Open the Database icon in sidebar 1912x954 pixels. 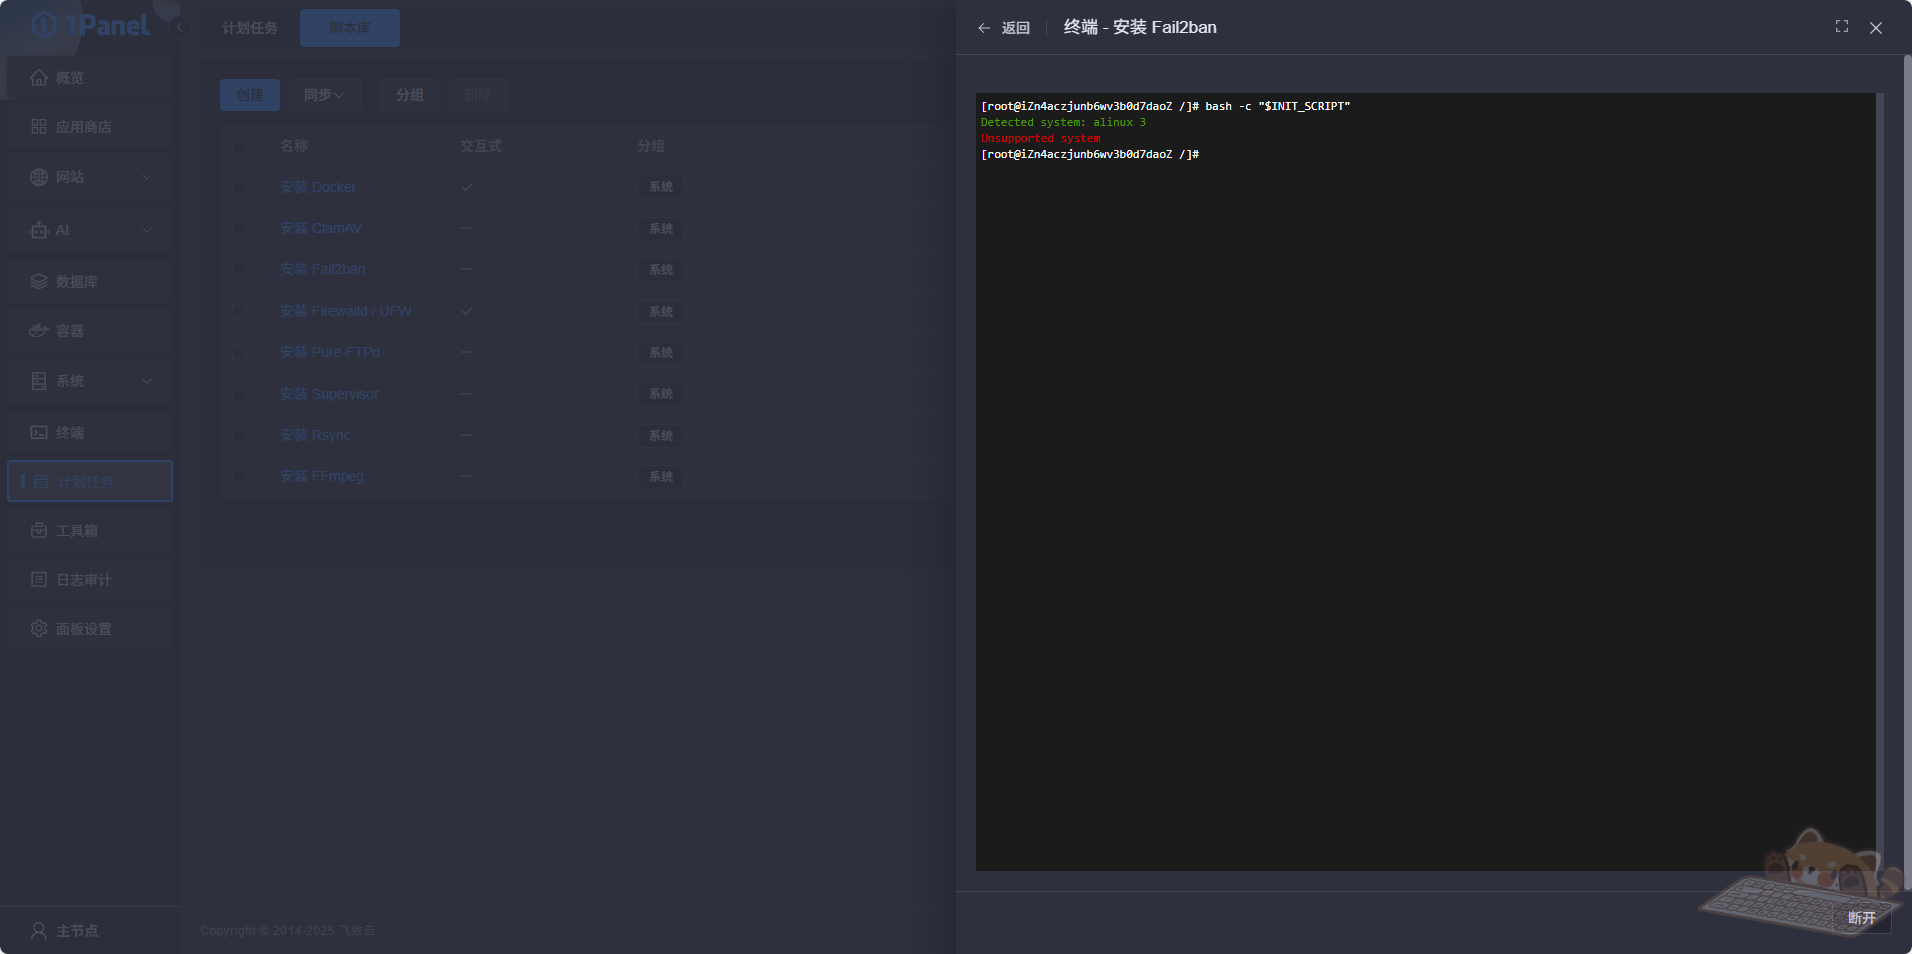[x=39, y=282]
